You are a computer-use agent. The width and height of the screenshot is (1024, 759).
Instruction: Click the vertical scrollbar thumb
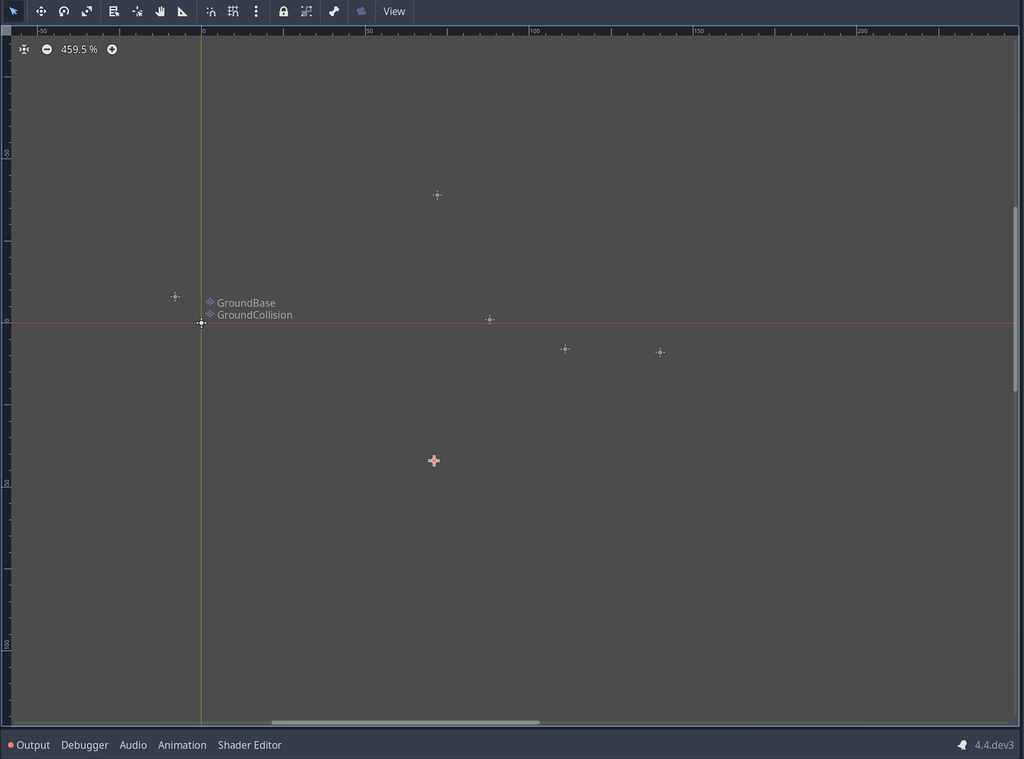tap(1015, 299)
